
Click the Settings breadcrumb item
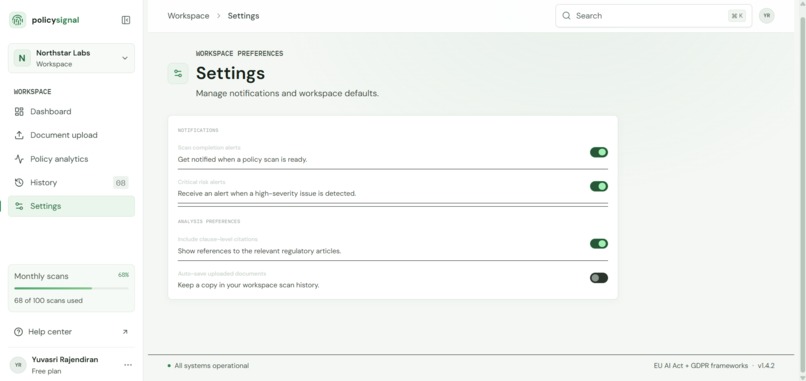(x=244, y=16)
